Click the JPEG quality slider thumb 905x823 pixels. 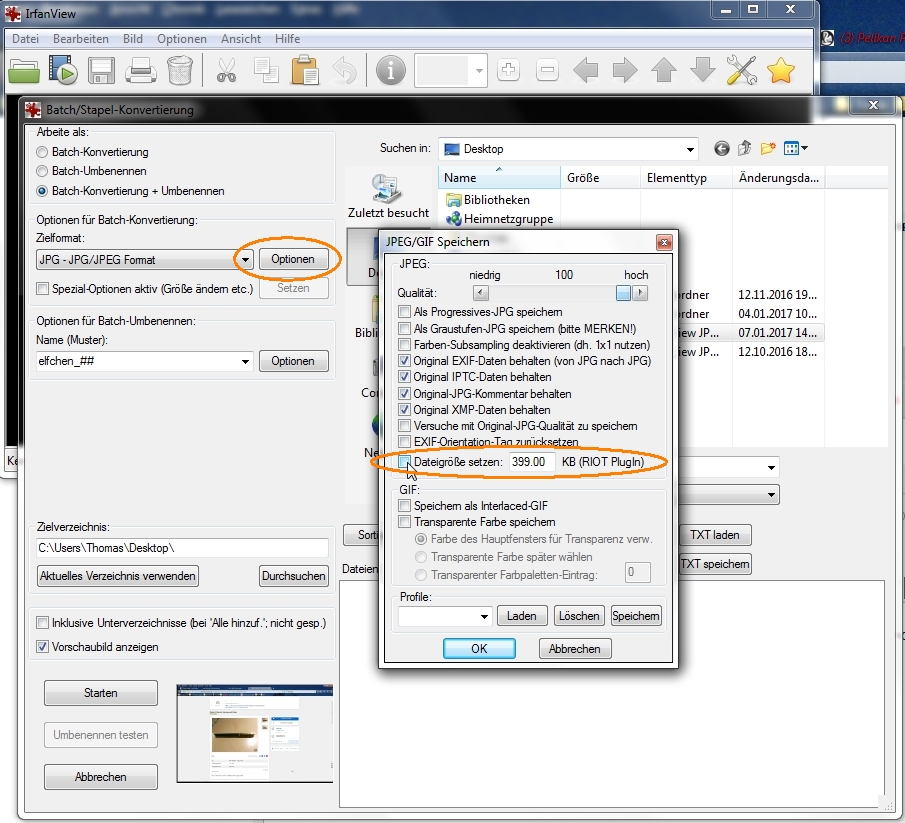[623, 293]
